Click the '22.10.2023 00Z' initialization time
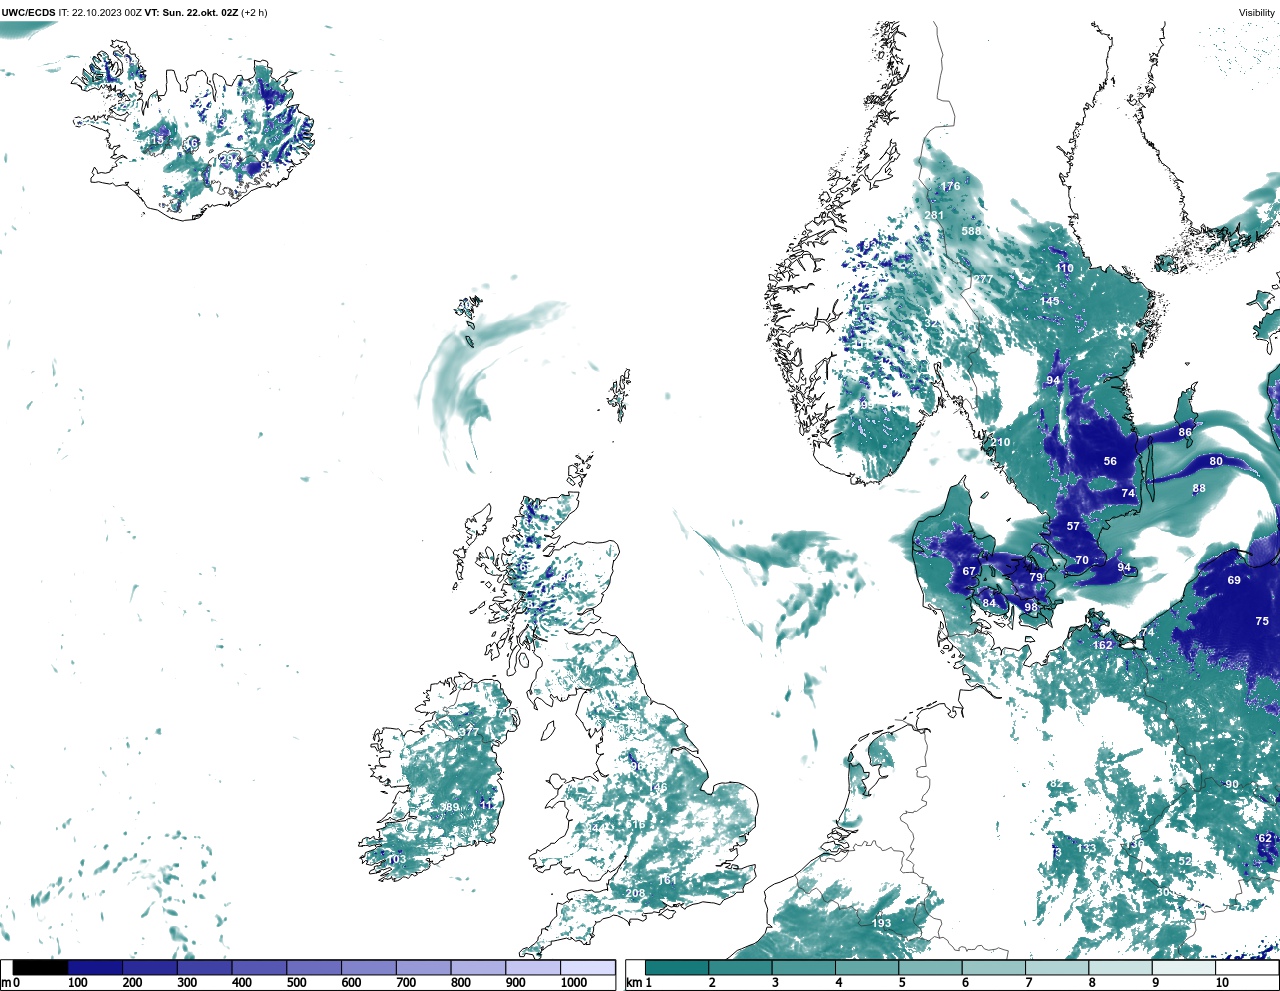The width and height of the screenshot is (1280, 991). (x=106, y=13)
